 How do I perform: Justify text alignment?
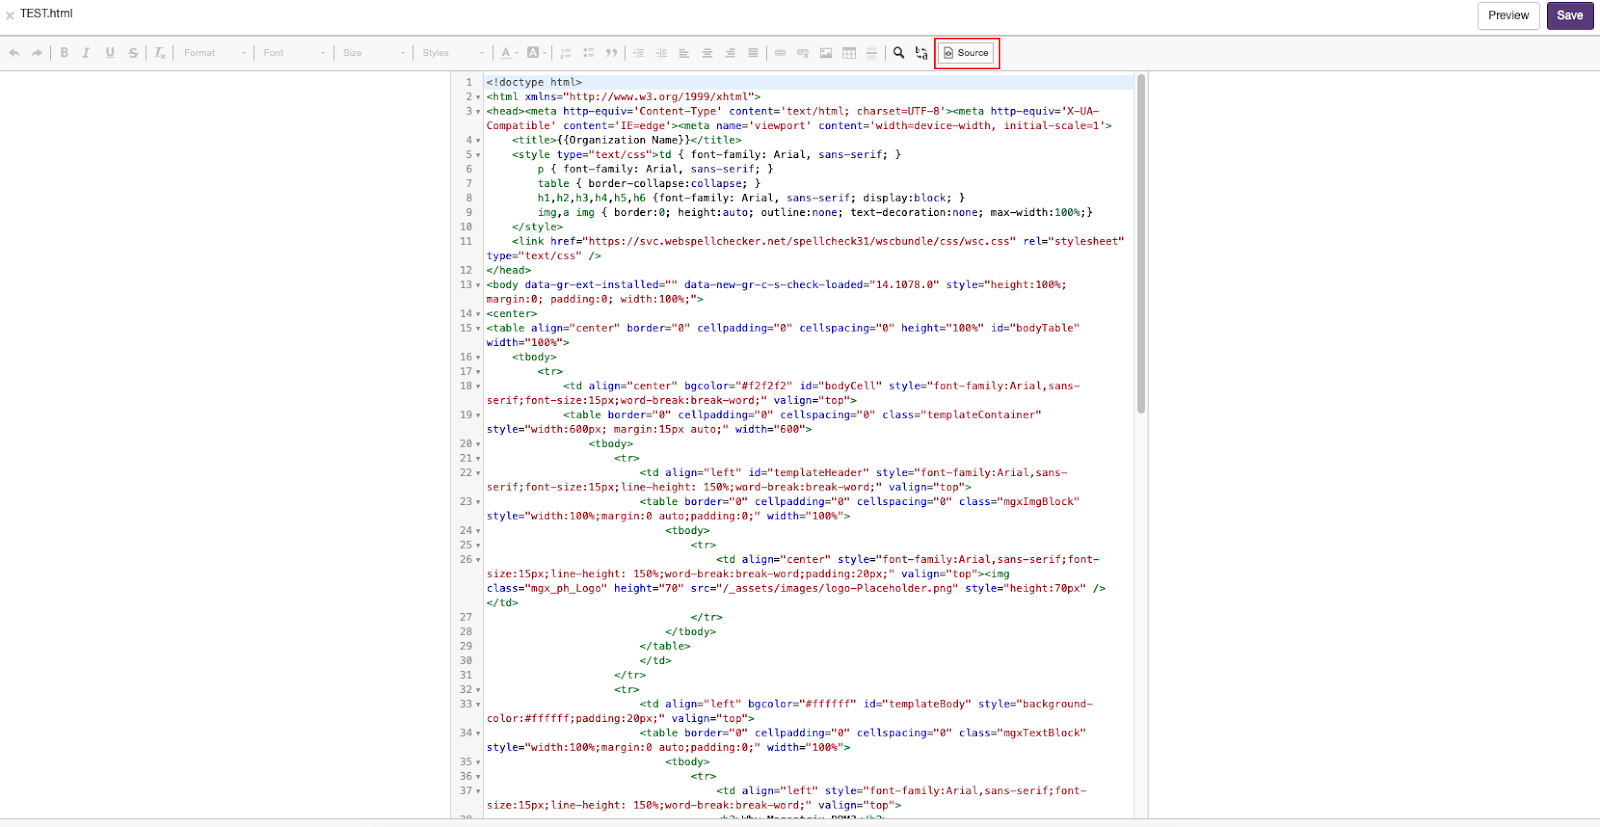753,53
